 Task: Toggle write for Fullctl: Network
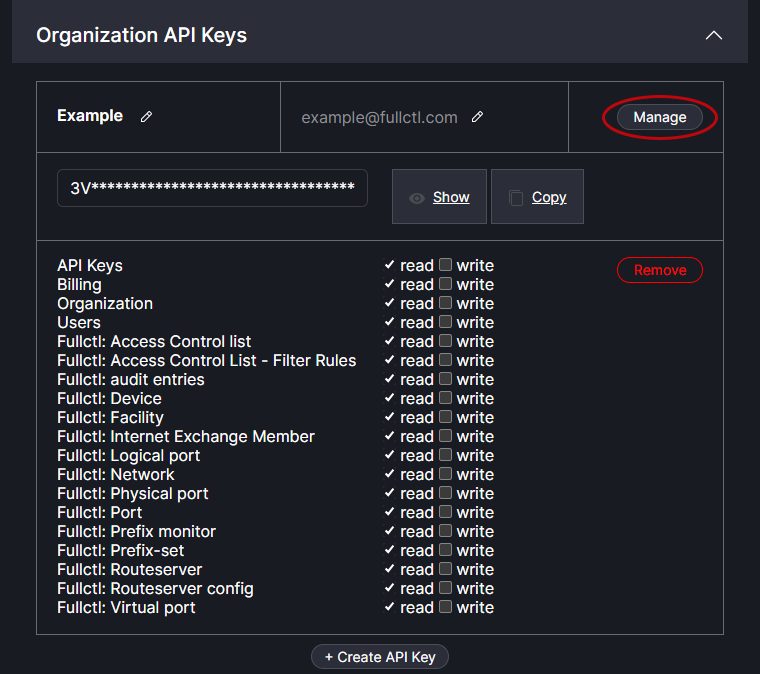446,474
